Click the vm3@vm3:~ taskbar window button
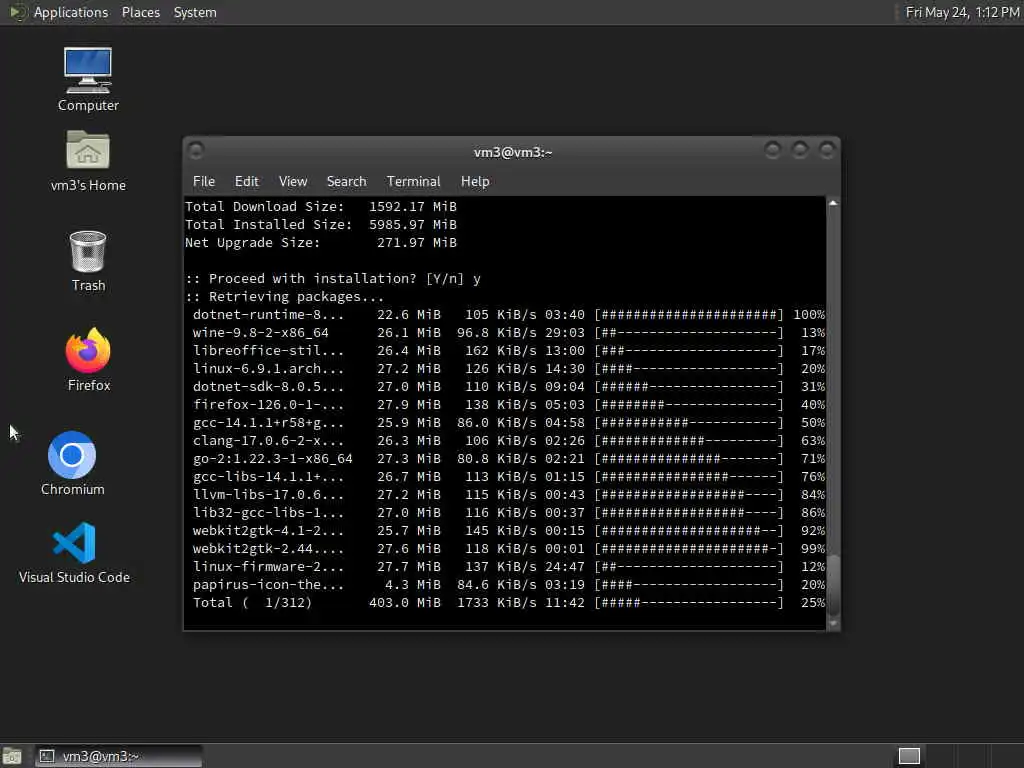The image size is (1024, 768). point(119,756)
